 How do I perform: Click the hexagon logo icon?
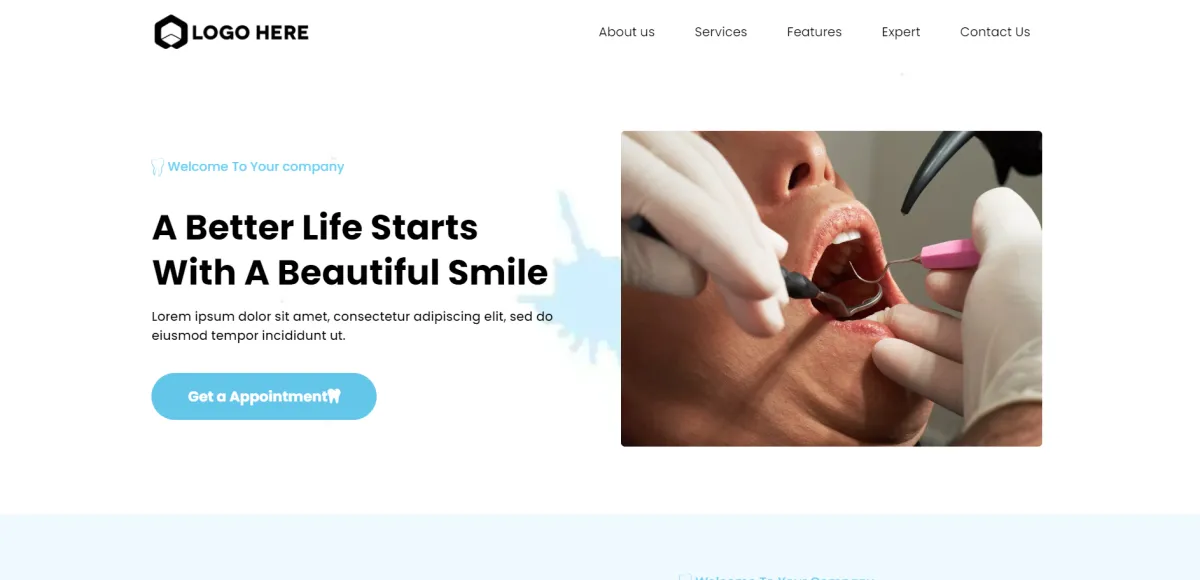click(171, 32)
